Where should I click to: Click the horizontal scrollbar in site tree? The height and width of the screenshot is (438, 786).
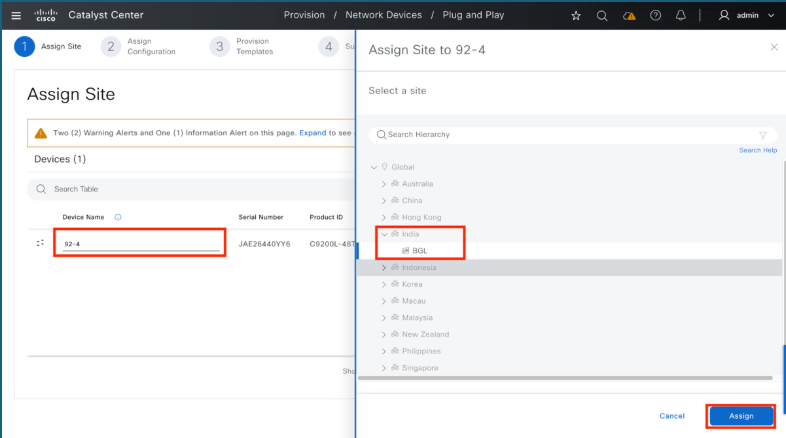(565, 378)
